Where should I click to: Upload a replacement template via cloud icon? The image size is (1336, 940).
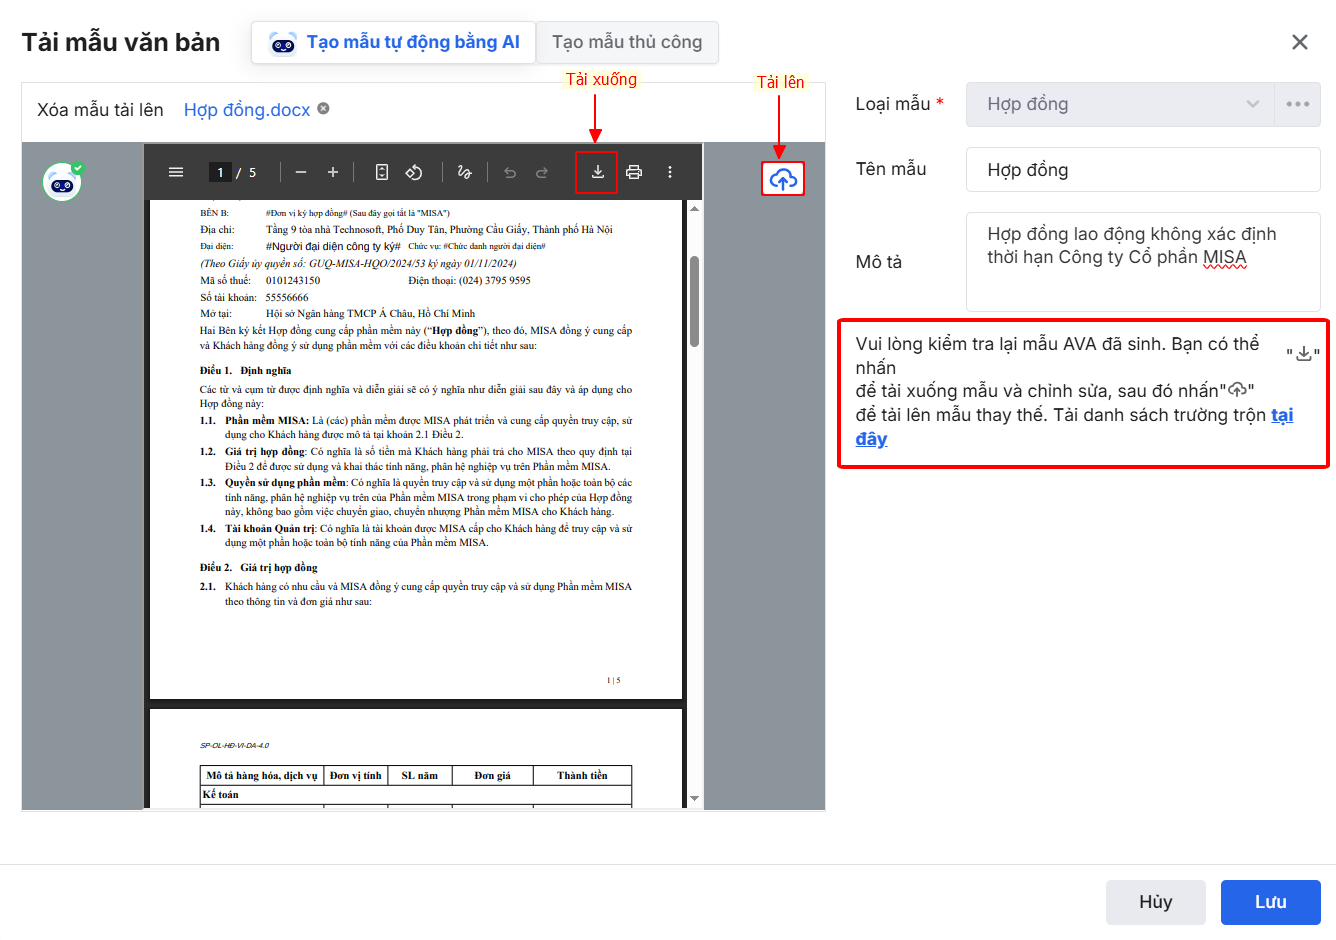(783, 179)
